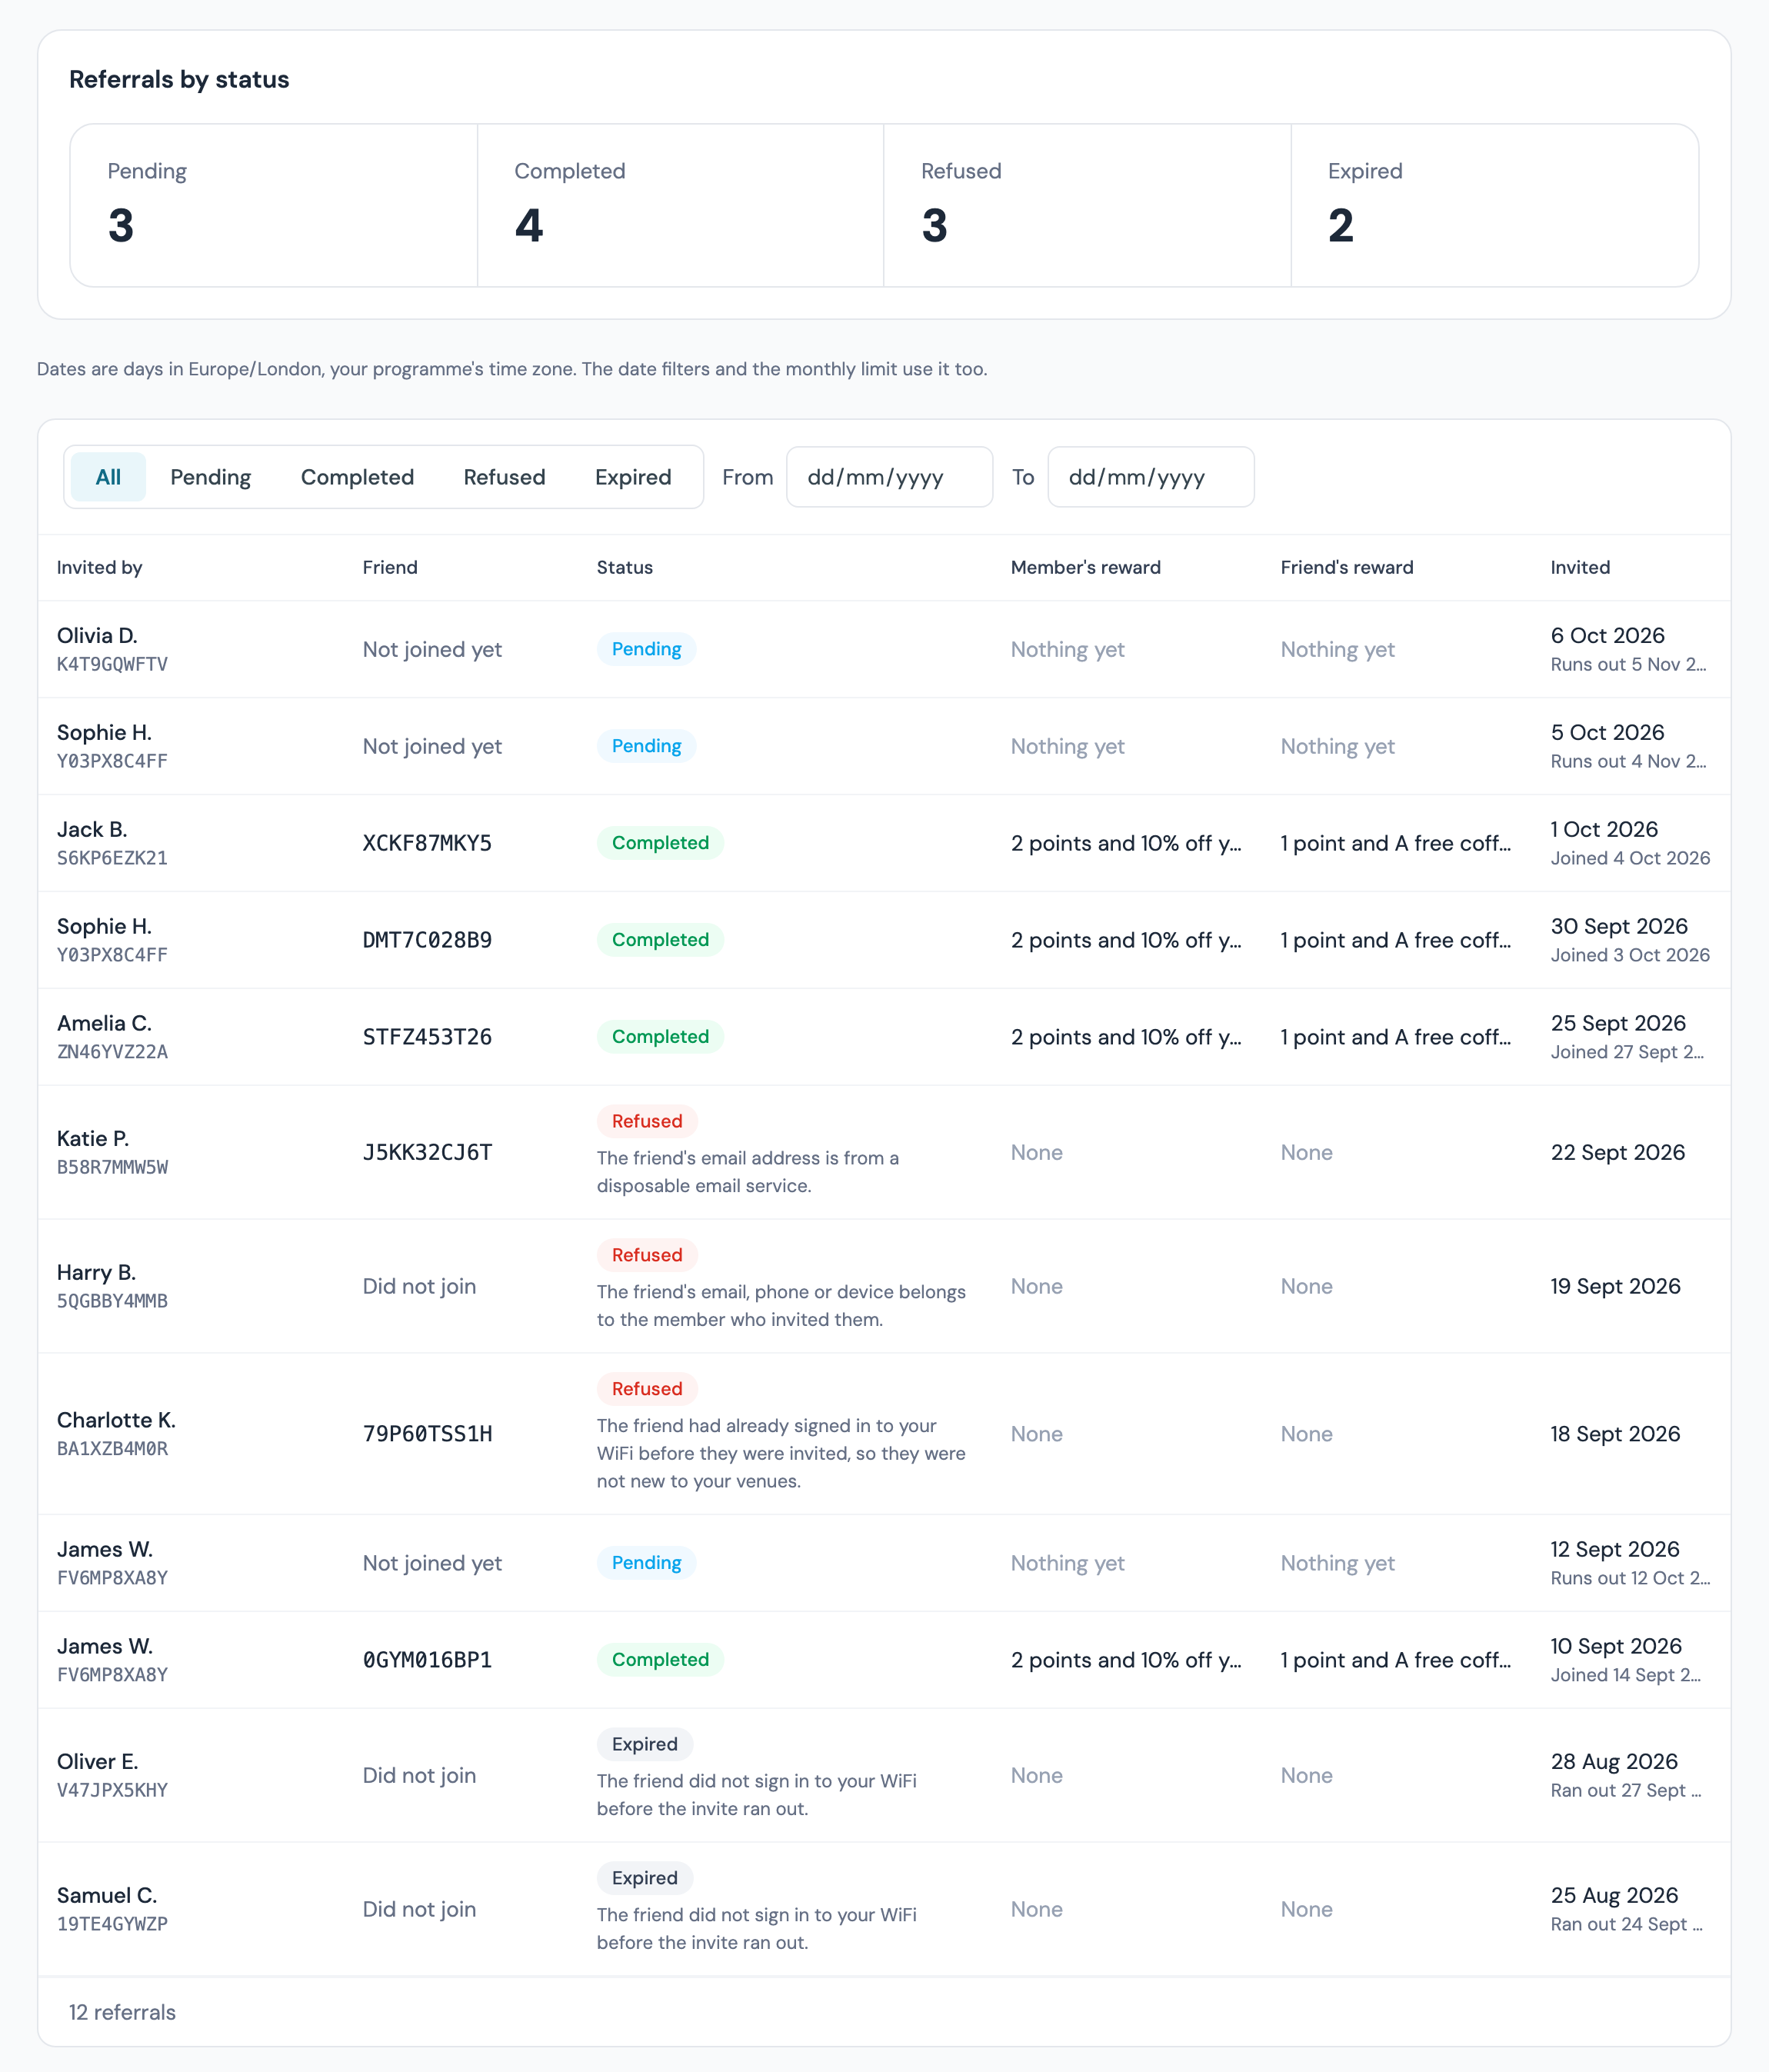The width and height of the screenshot is (1769, 2072).
Task: Click the Status column header
Action: click(x=625, y=567)
